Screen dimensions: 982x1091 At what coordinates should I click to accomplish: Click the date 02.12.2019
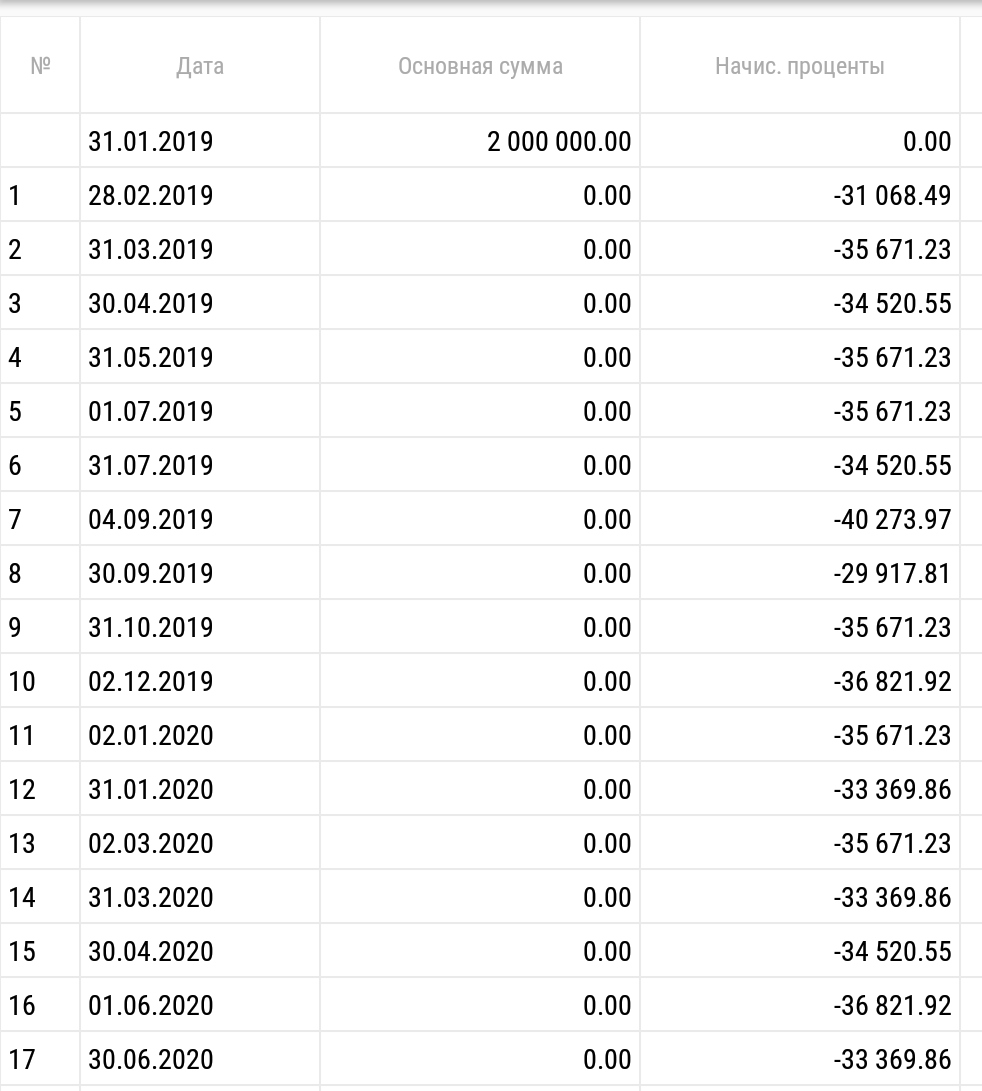(151, 681)
